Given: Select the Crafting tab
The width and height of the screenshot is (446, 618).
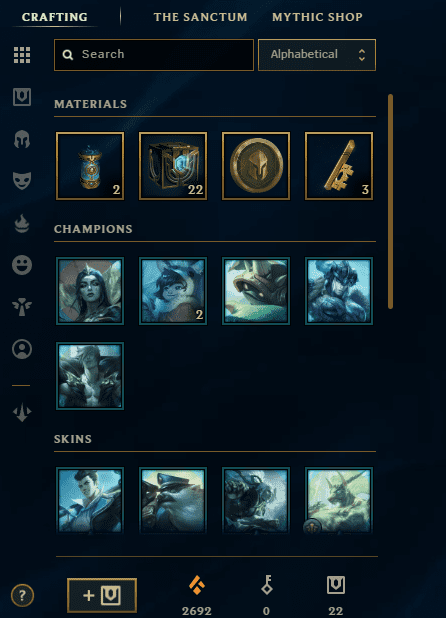Looking at the screenshot, I should tap(55, 17).
